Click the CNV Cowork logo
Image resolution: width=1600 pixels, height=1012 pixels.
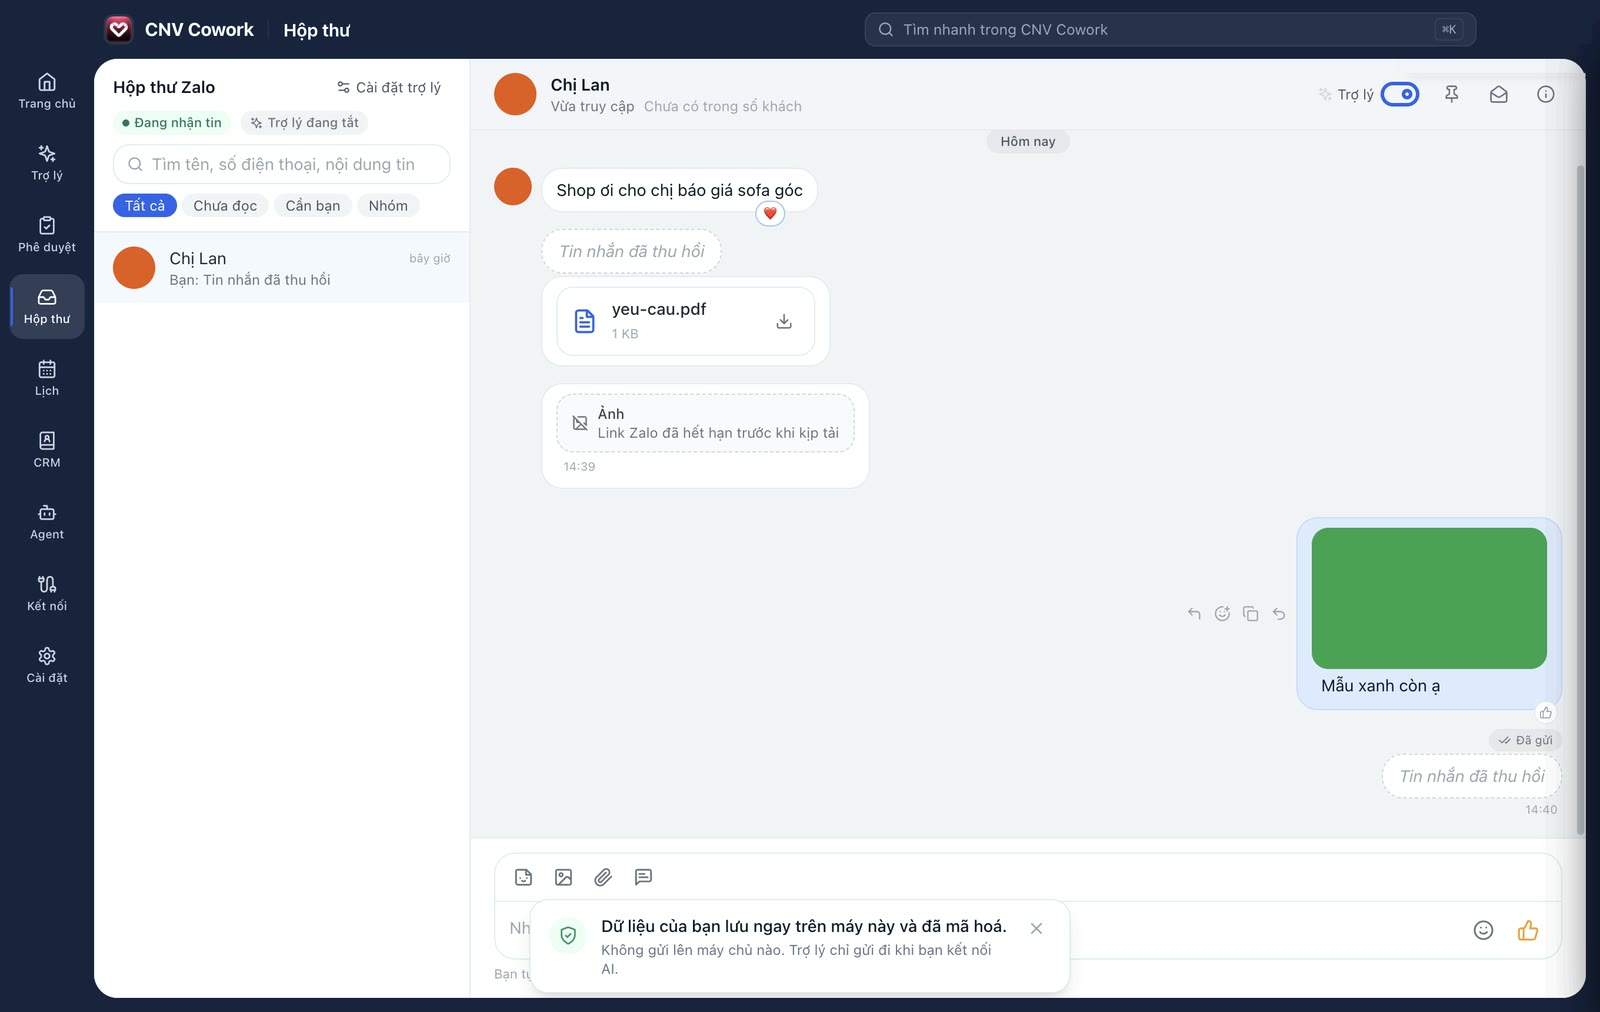pos(119,30)
